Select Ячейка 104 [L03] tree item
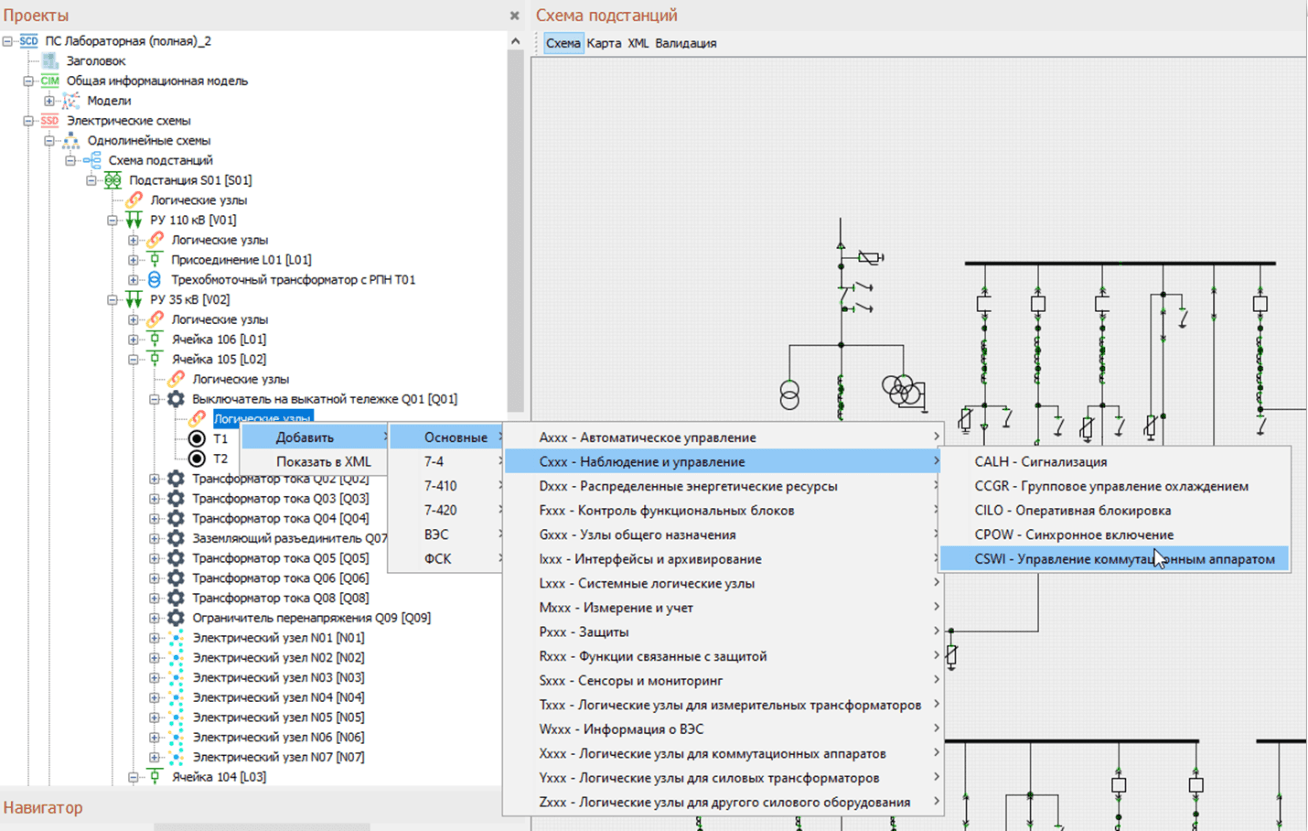The image size is (1308, 831). pyautogui.click(x=219, y=777)
